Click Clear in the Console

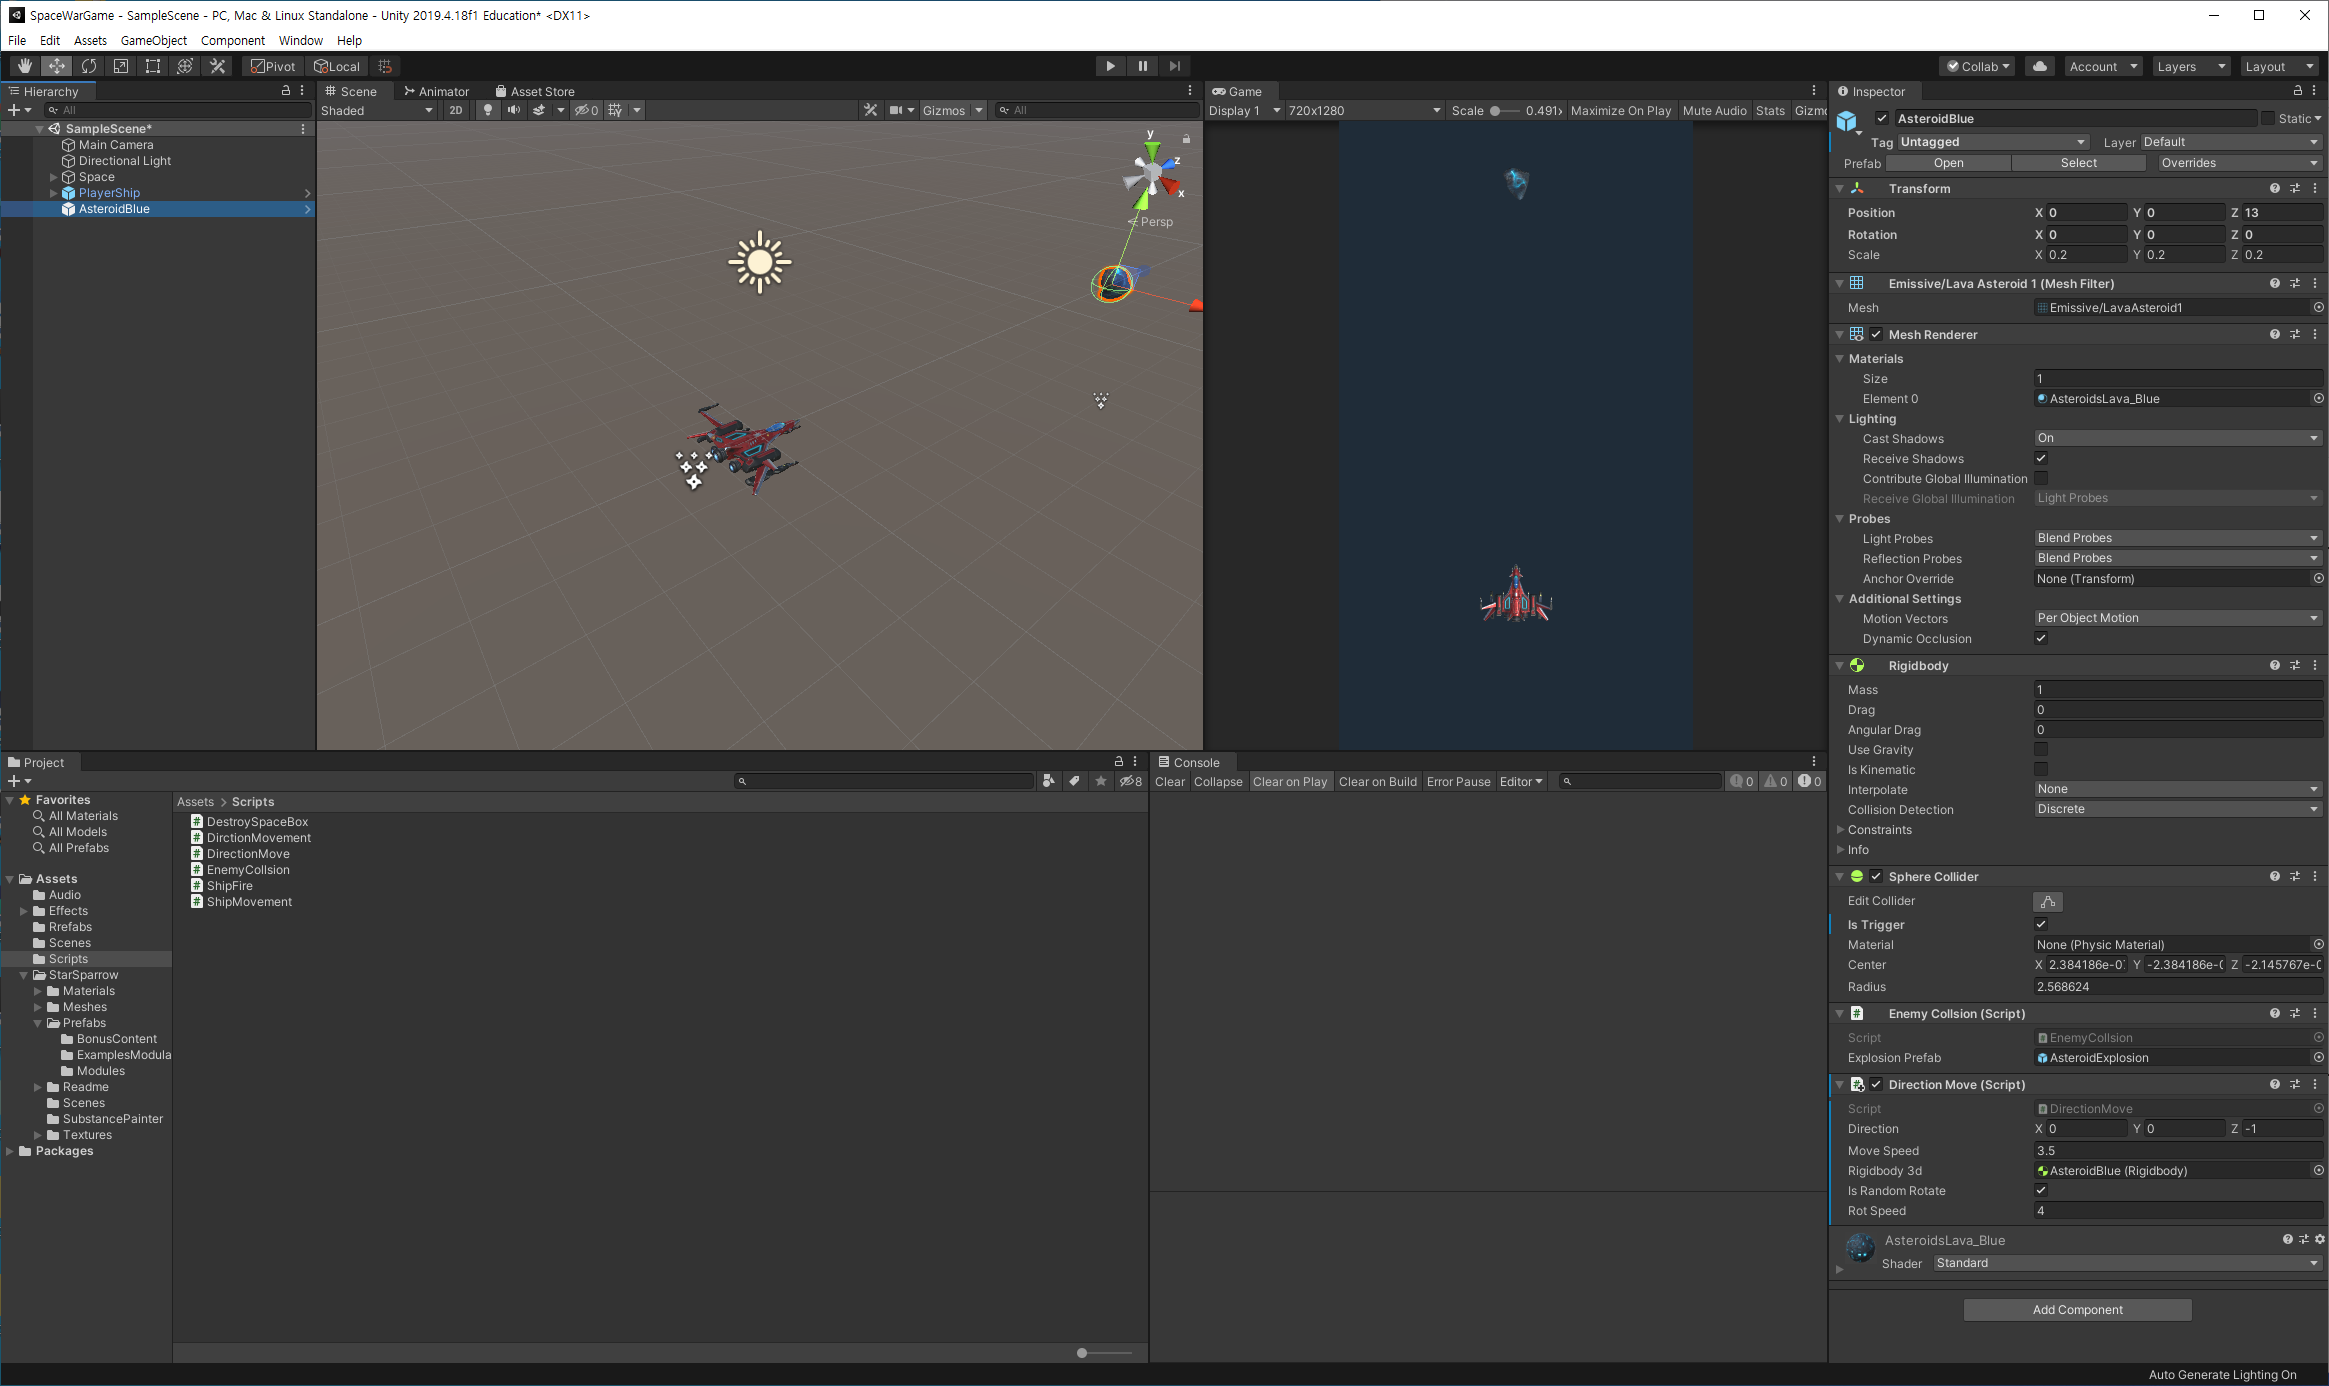tap(1169, 781)
